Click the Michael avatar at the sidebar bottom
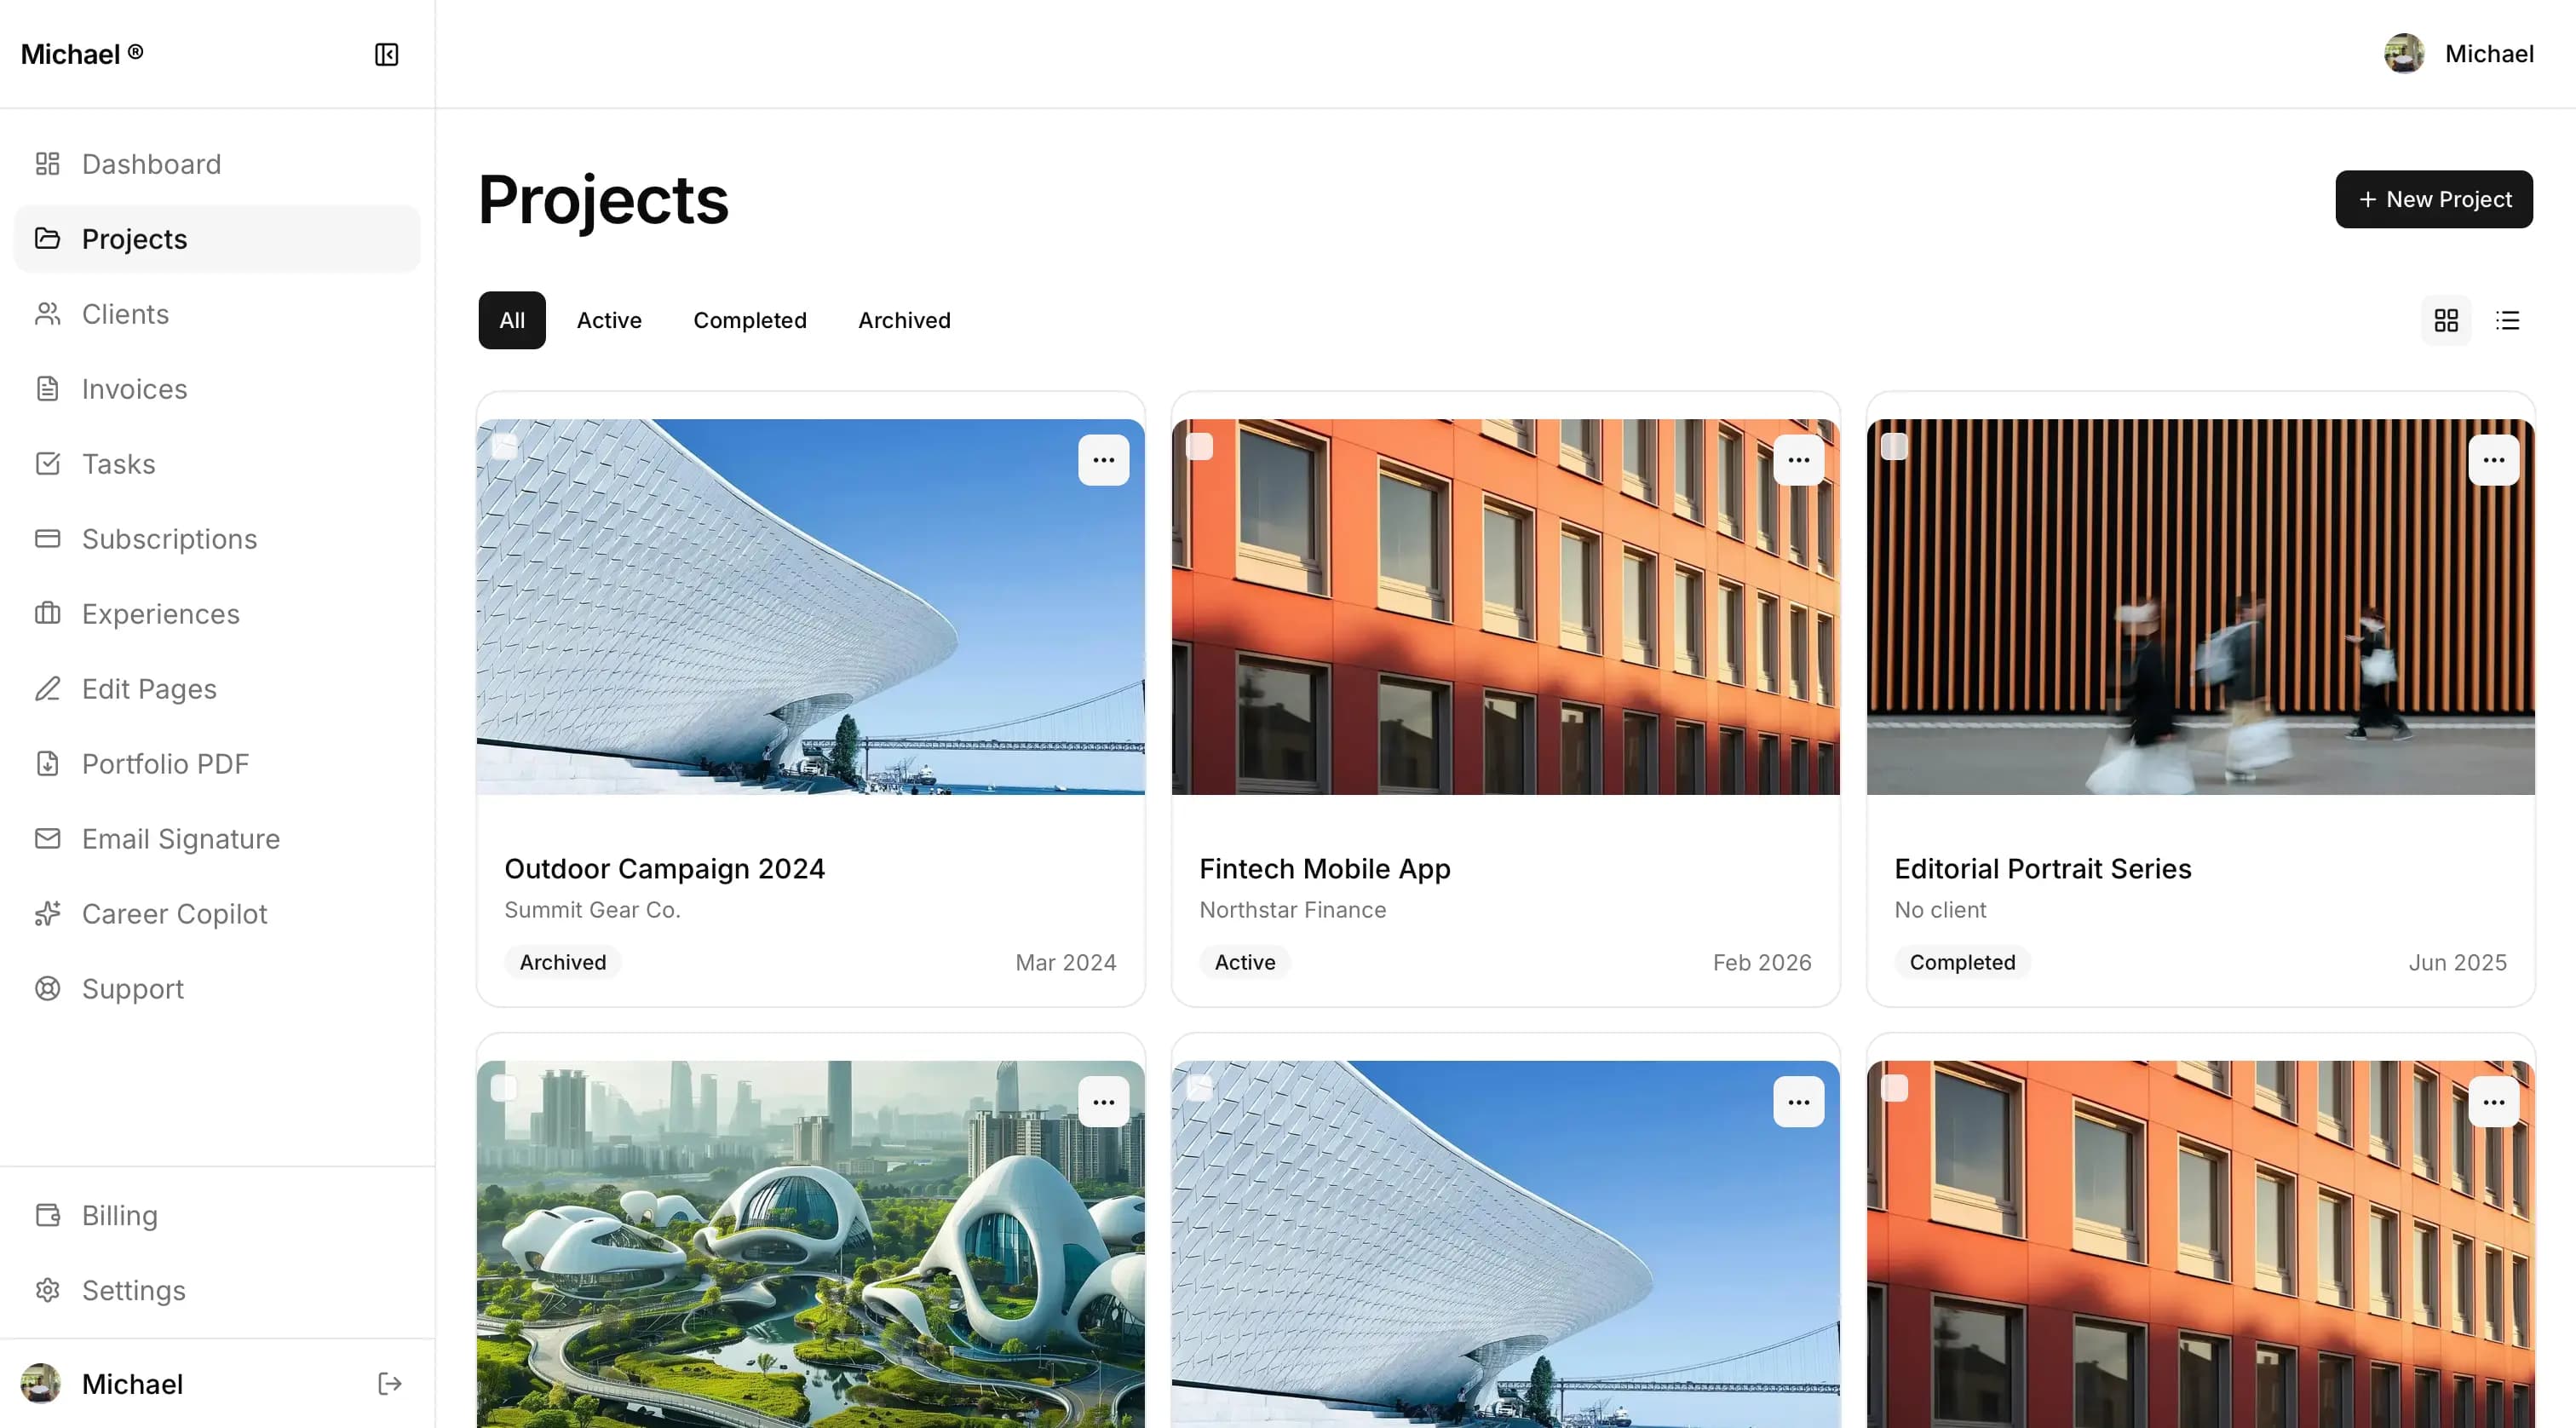This screenshot has width=2576, height=1428. pos(41,1384)
